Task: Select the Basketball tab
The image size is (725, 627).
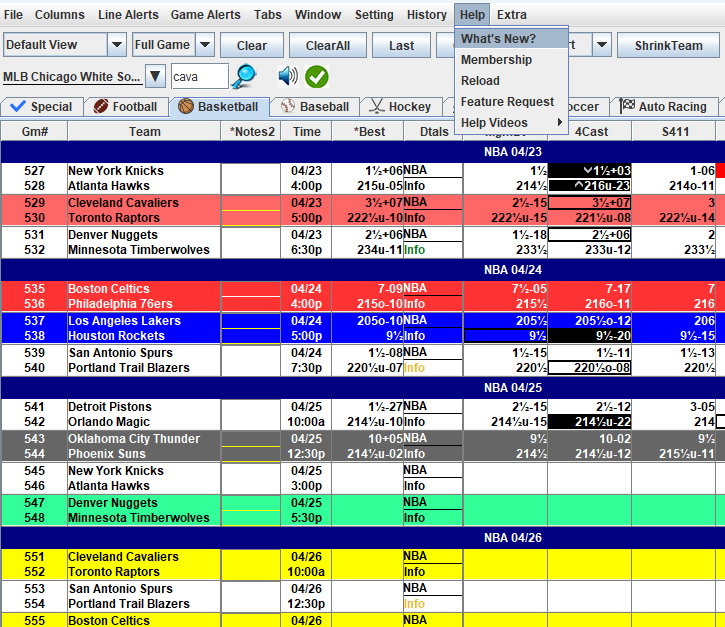Action: (x=219, y=107)
